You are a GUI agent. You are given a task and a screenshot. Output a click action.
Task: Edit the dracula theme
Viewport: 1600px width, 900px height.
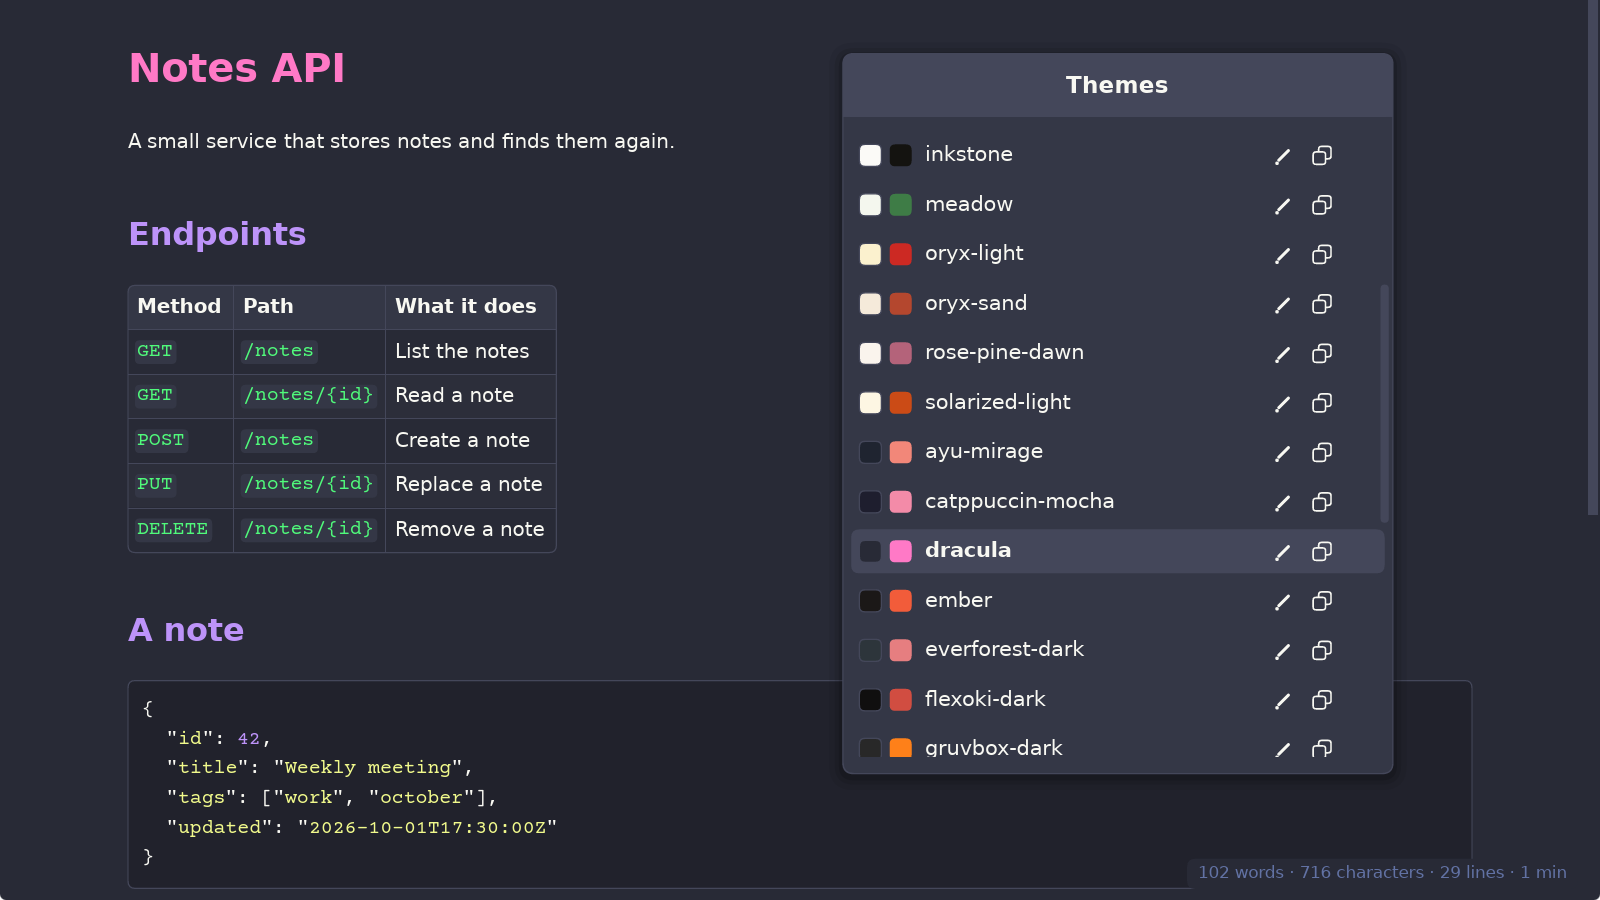pyautogui.click(x=1282, y=551)
